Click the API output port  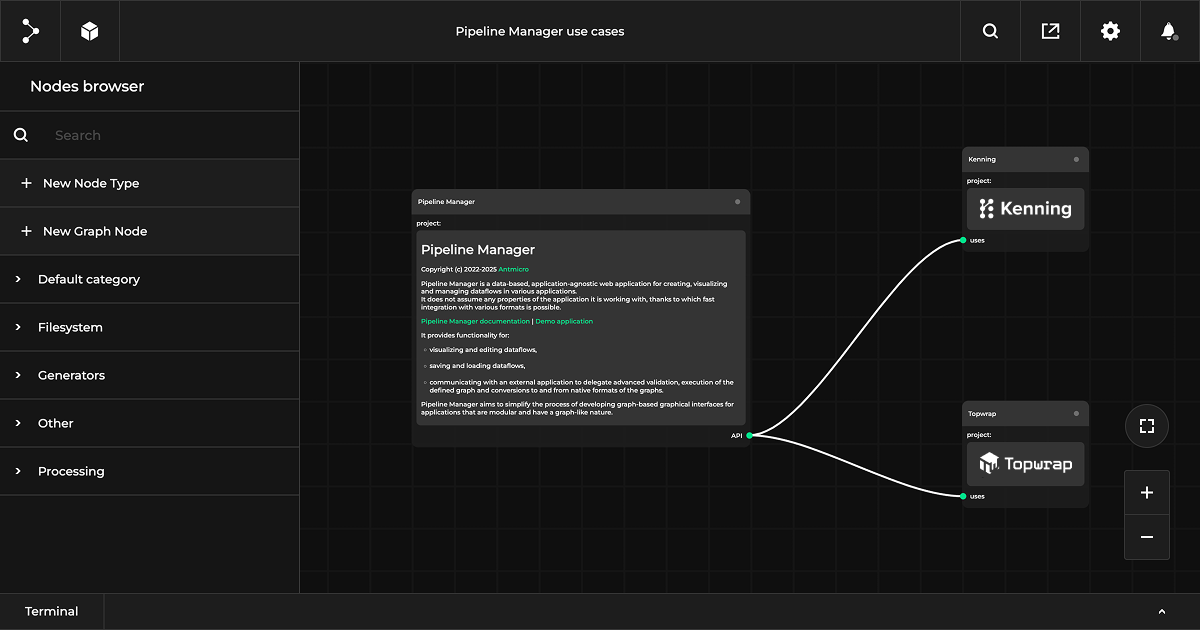(749, 435)
